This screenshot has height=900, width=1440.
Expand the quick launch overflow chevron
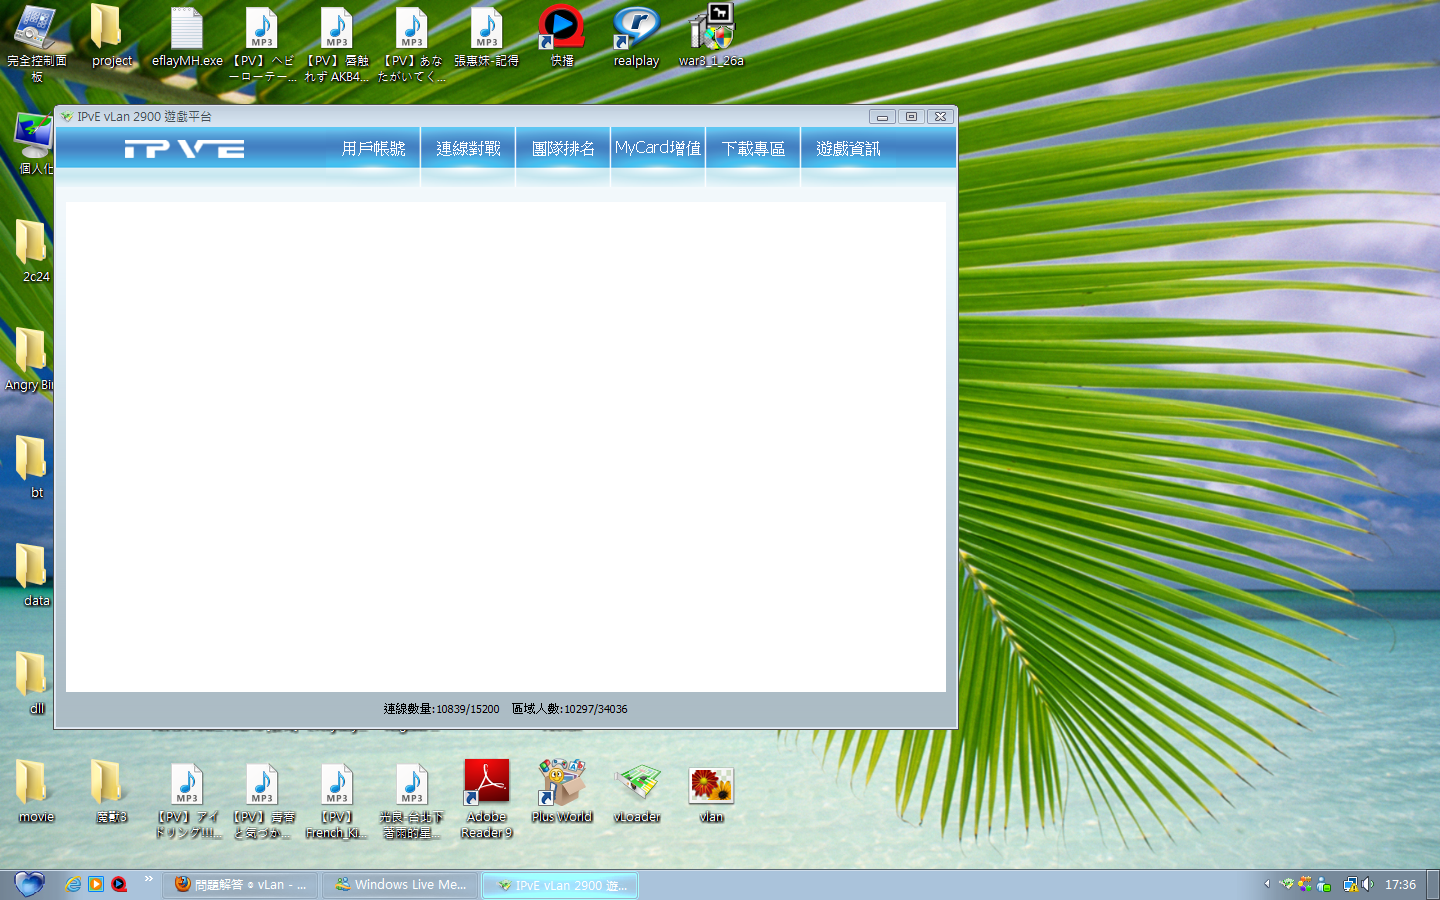149,879
